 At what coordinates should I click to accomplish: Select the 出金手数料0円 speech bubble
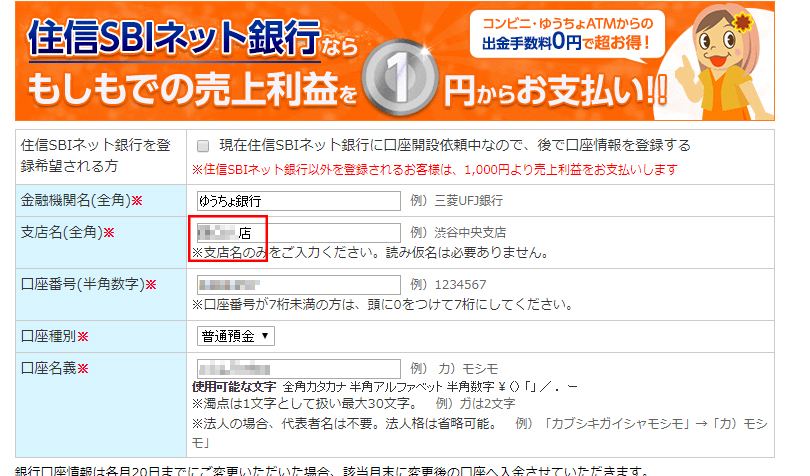pyautogui.click(x=567, y=34)
